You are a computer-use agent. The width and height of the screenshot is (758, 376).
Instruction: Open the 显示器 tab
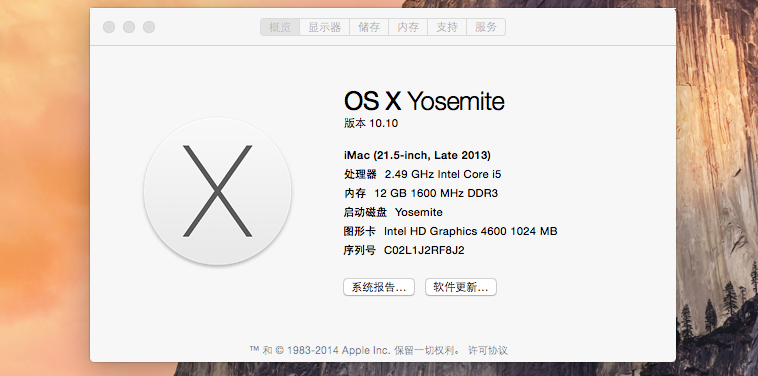(x=324, y=27)
